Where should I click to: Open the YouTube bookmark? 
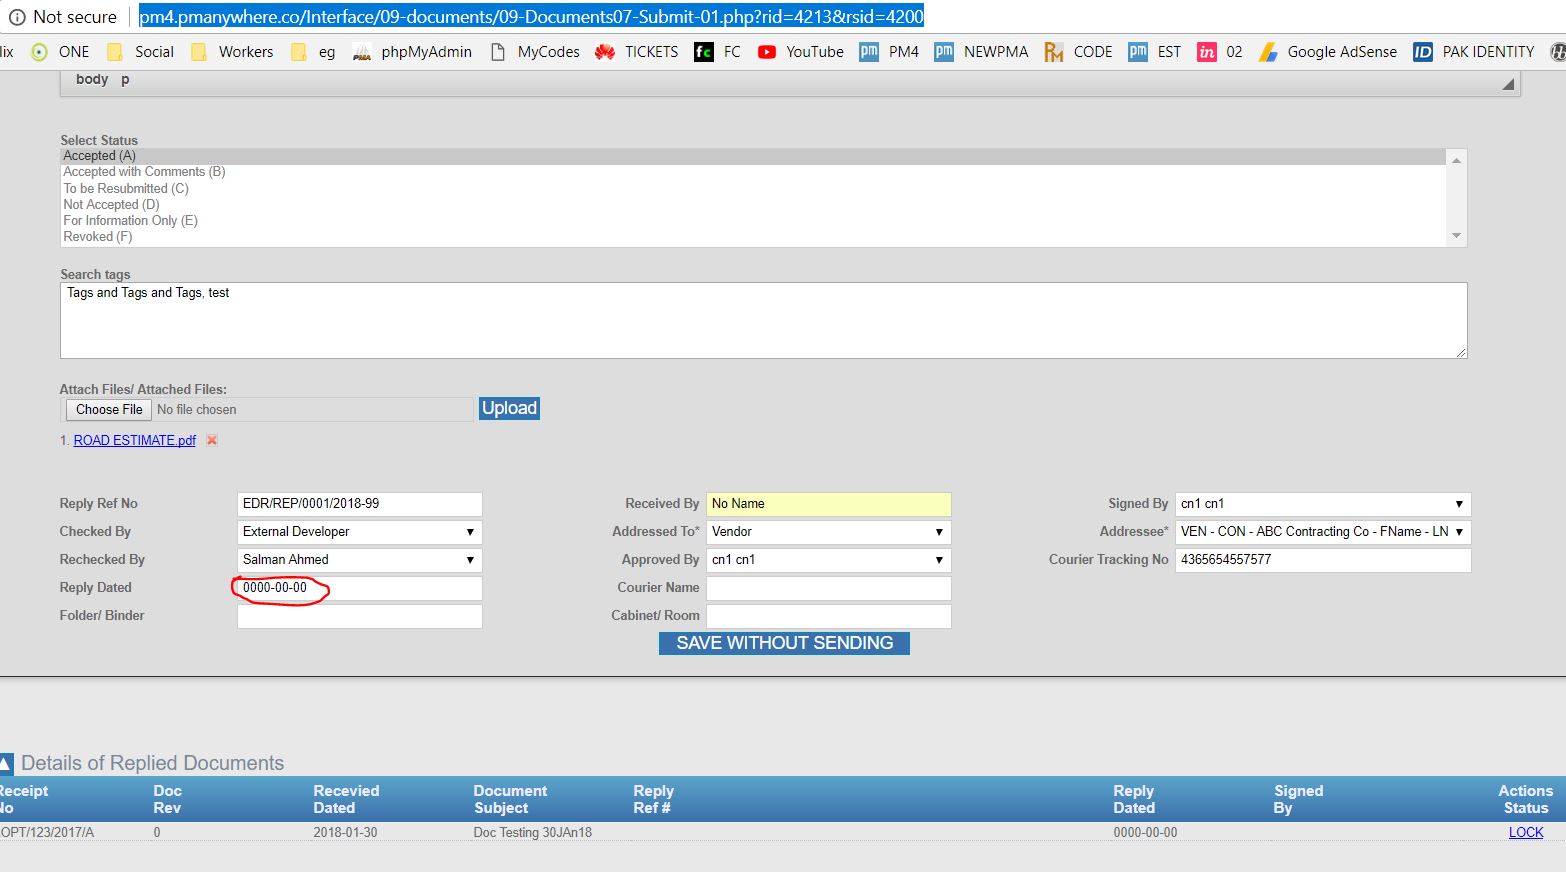(801, 52)
